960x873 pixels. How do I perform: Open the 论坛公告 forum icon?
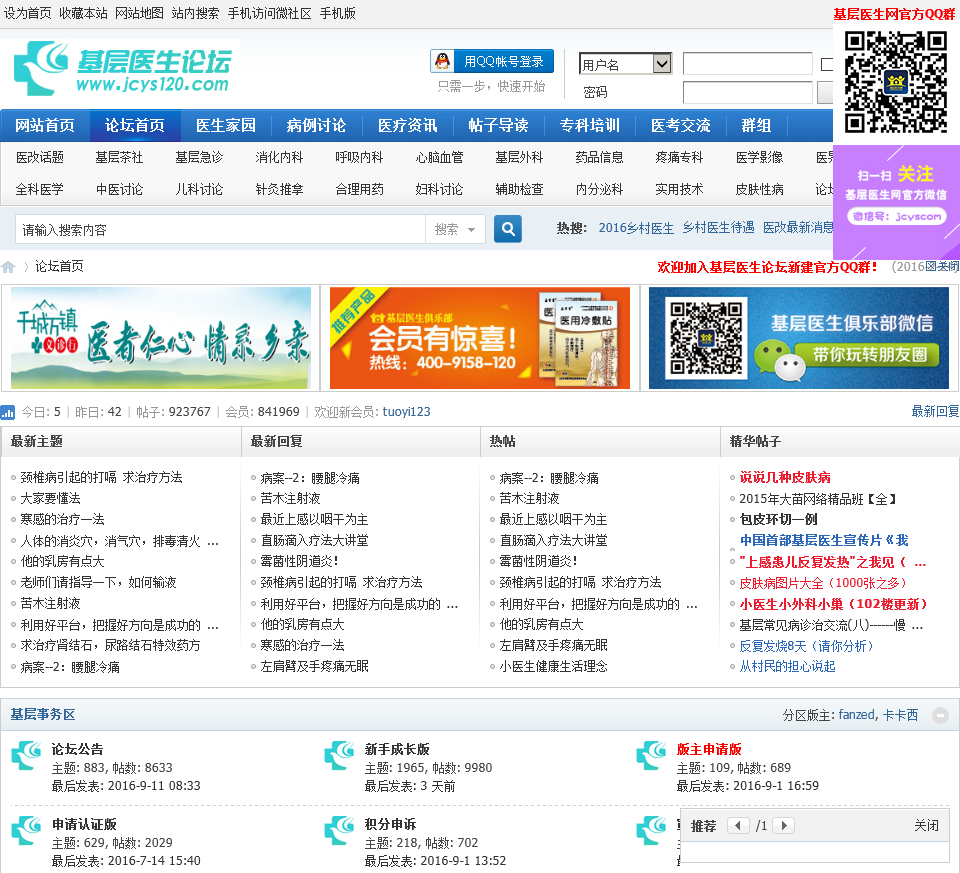click(x=26, y=755)
